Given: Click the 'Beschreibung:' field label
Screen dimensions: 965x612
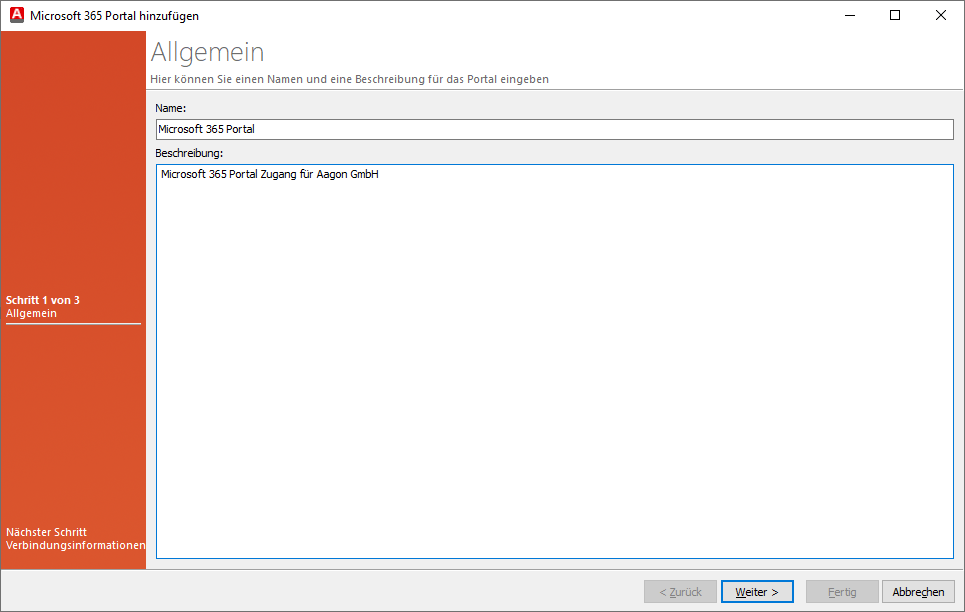Looking at the screenshot, I should [189, 153].
